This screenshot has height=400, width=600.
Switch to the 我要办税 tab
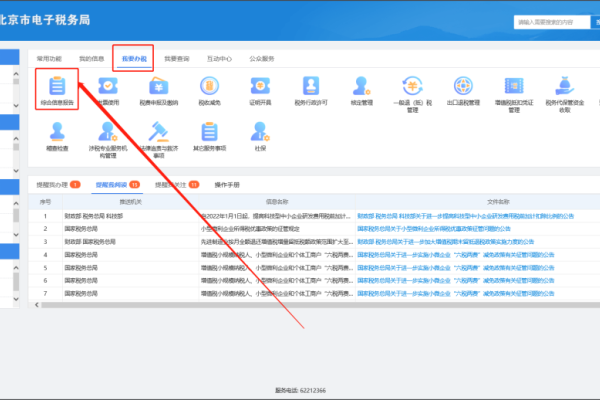click(134, 59)
